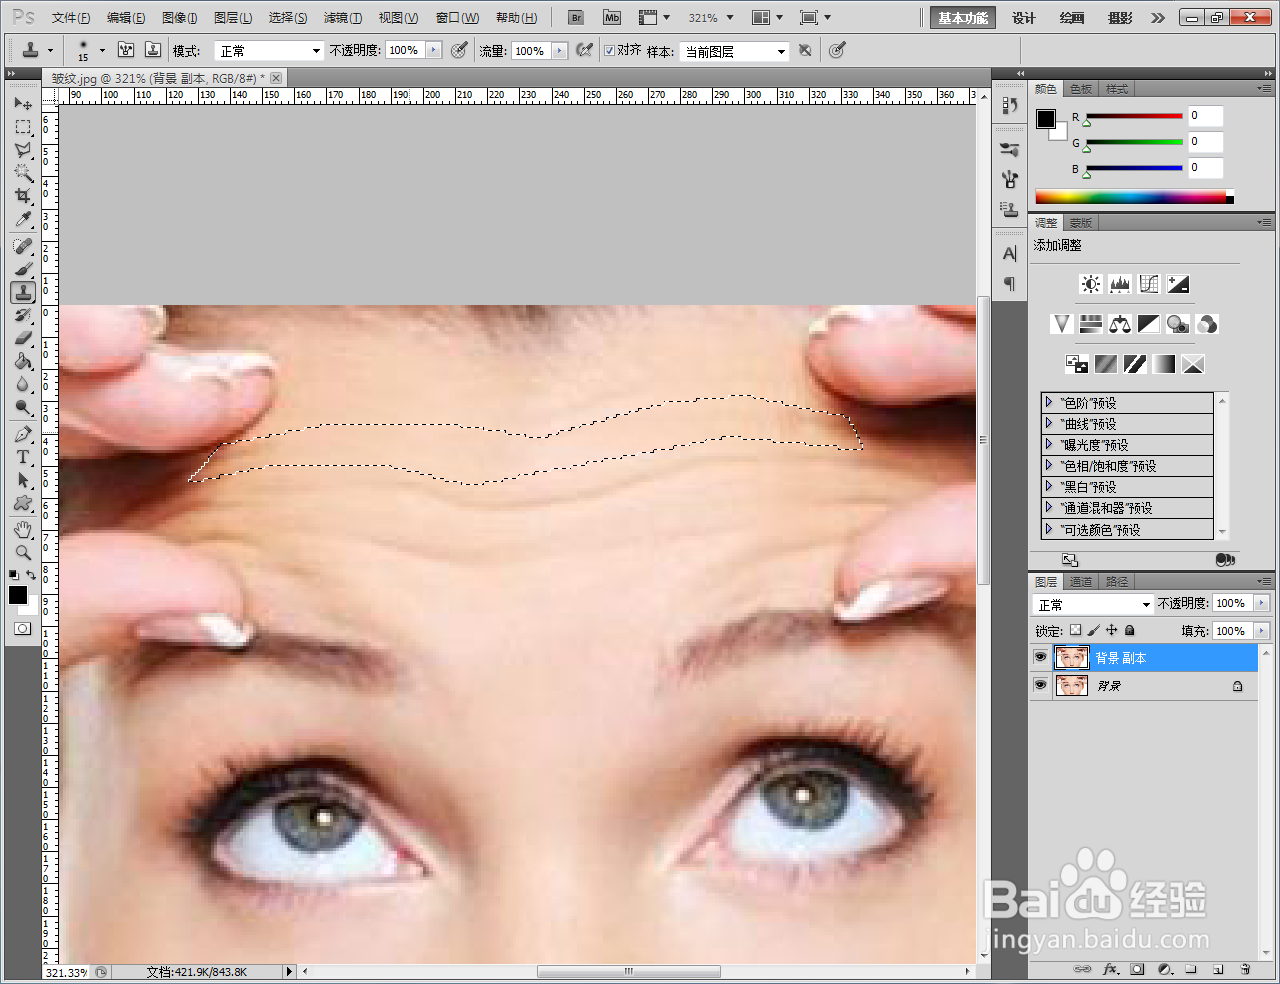This screenshot has width=1280, height=984.
Task: Select the Eyedropper tool
Action: tap(23, 219)
